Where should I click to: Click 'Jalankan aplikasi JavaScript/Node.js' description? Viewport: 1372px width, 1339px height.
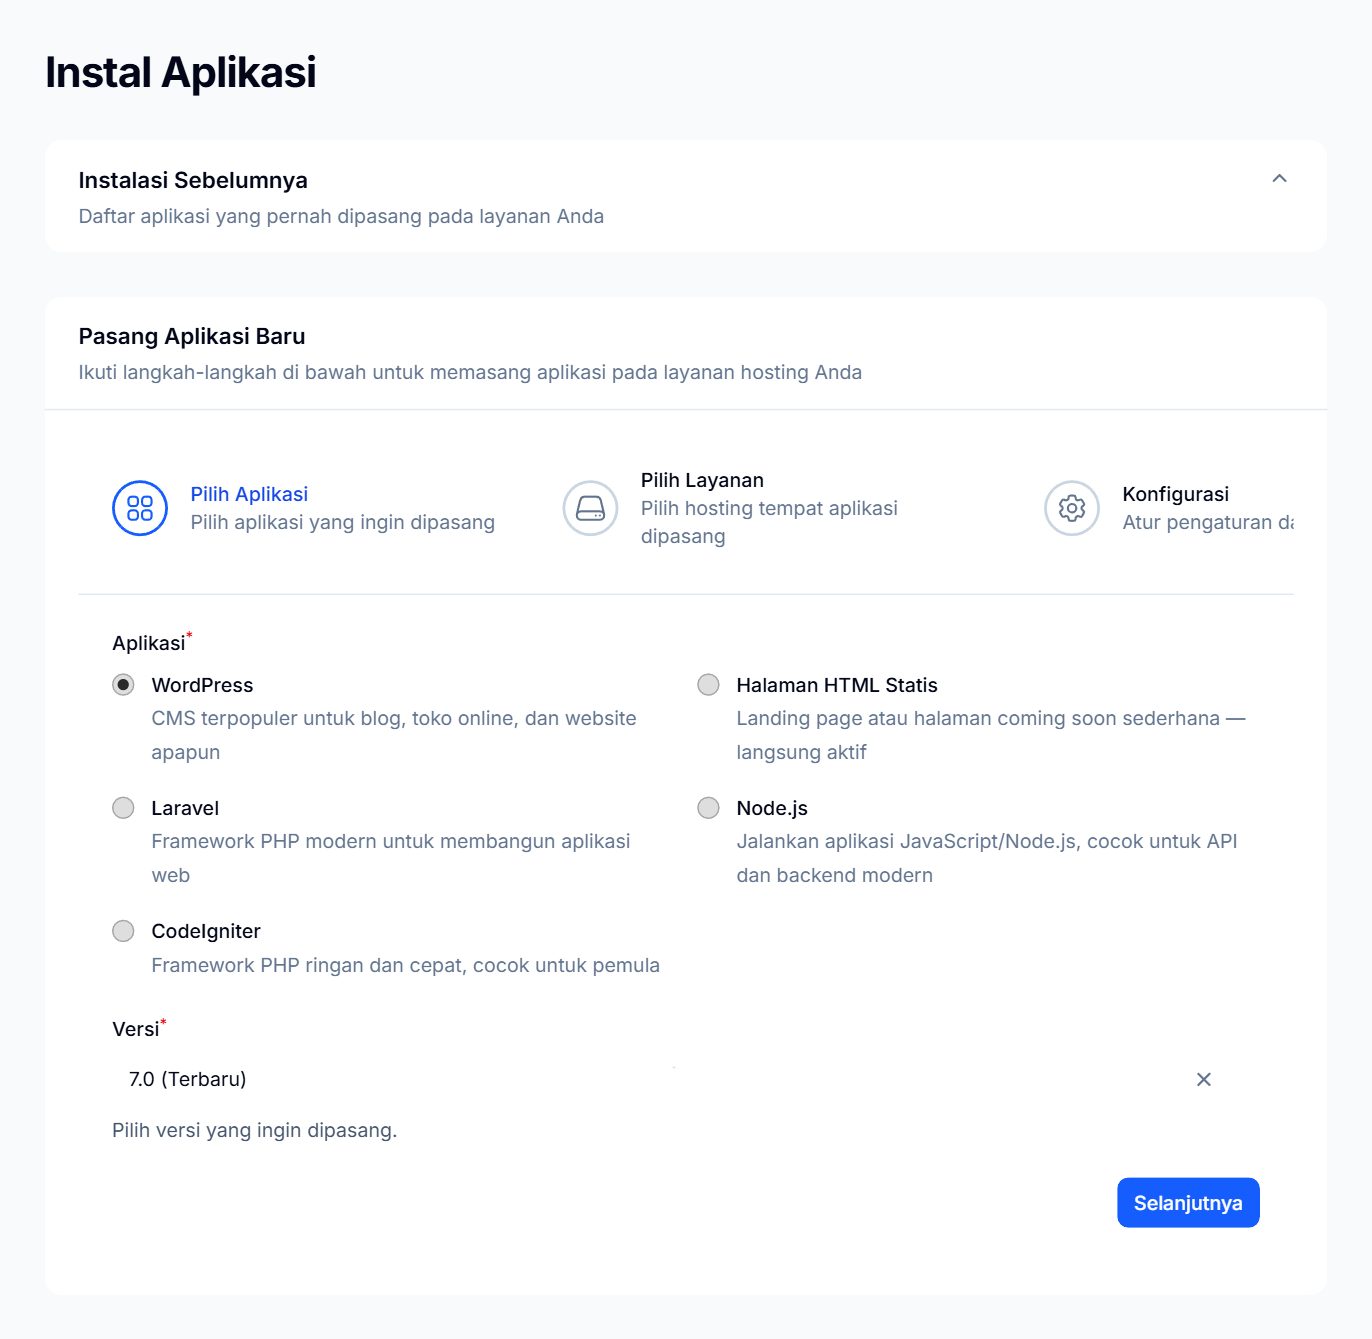click(987, 858)
